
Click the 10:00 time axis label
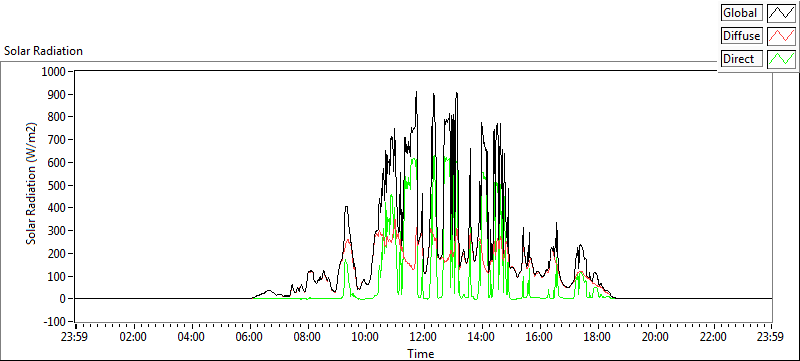pos(365,337)
